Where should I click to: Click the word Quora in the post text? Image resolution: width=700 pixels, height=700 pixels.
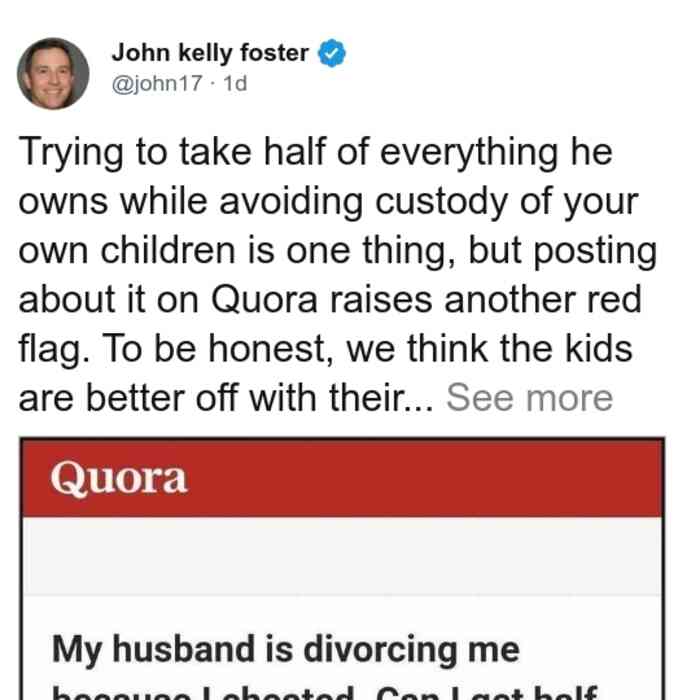coord(264,300)
